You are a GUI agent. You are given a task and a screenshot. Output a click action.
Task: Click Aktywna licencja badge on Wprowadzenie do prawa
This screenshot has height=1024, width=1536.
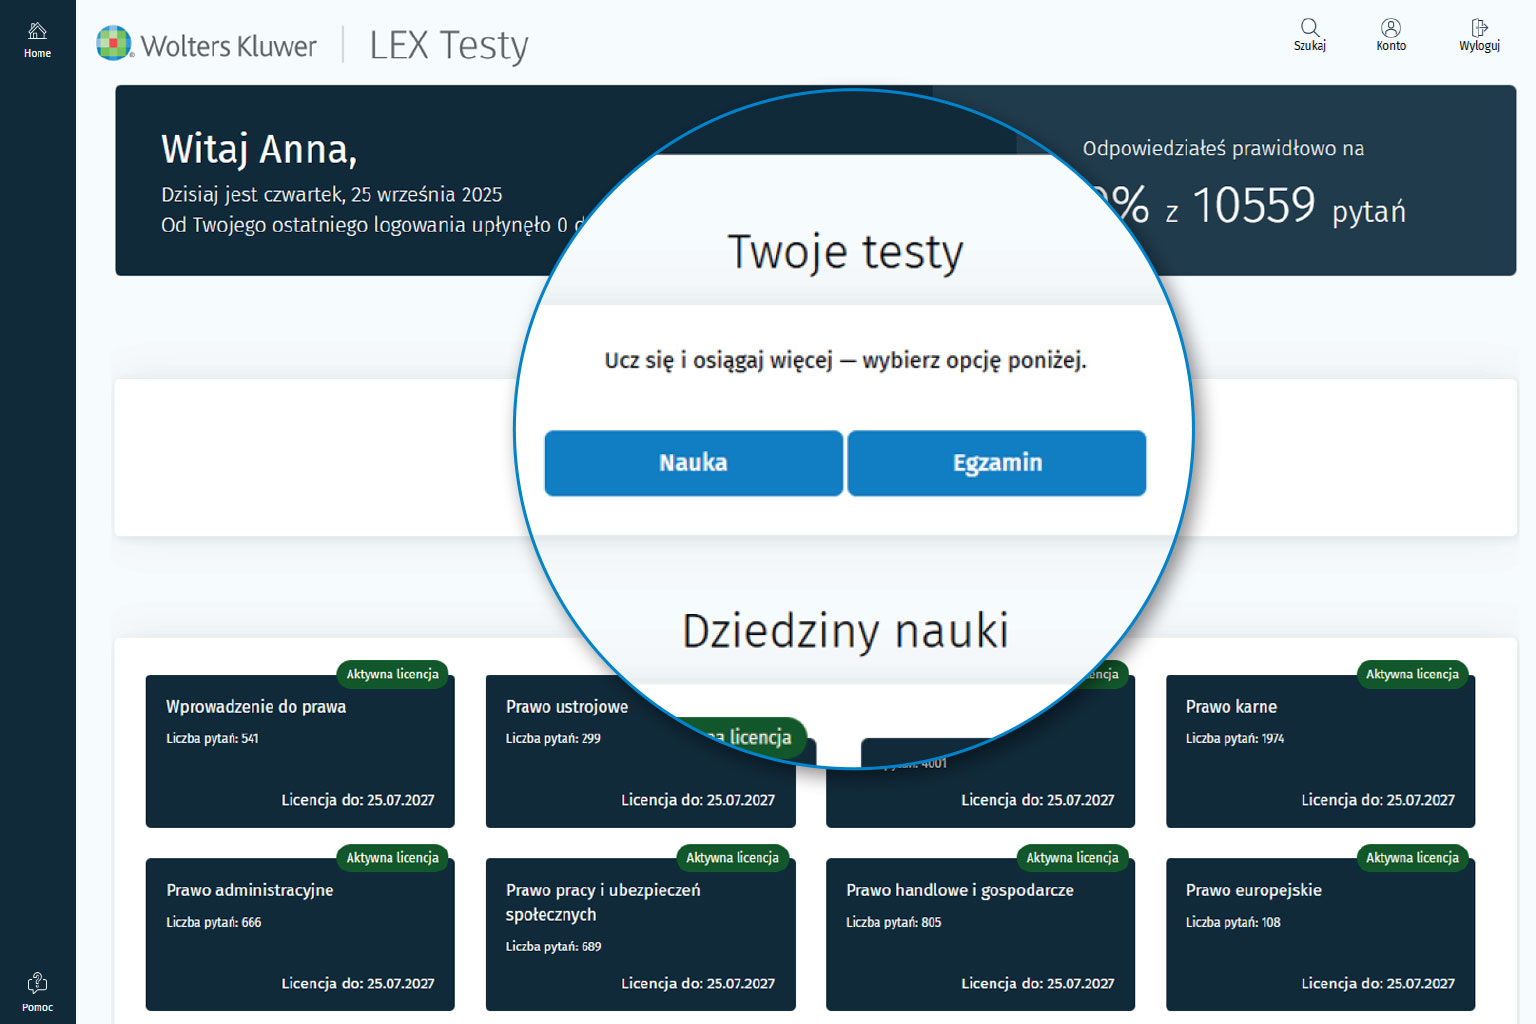coord(392,674)
